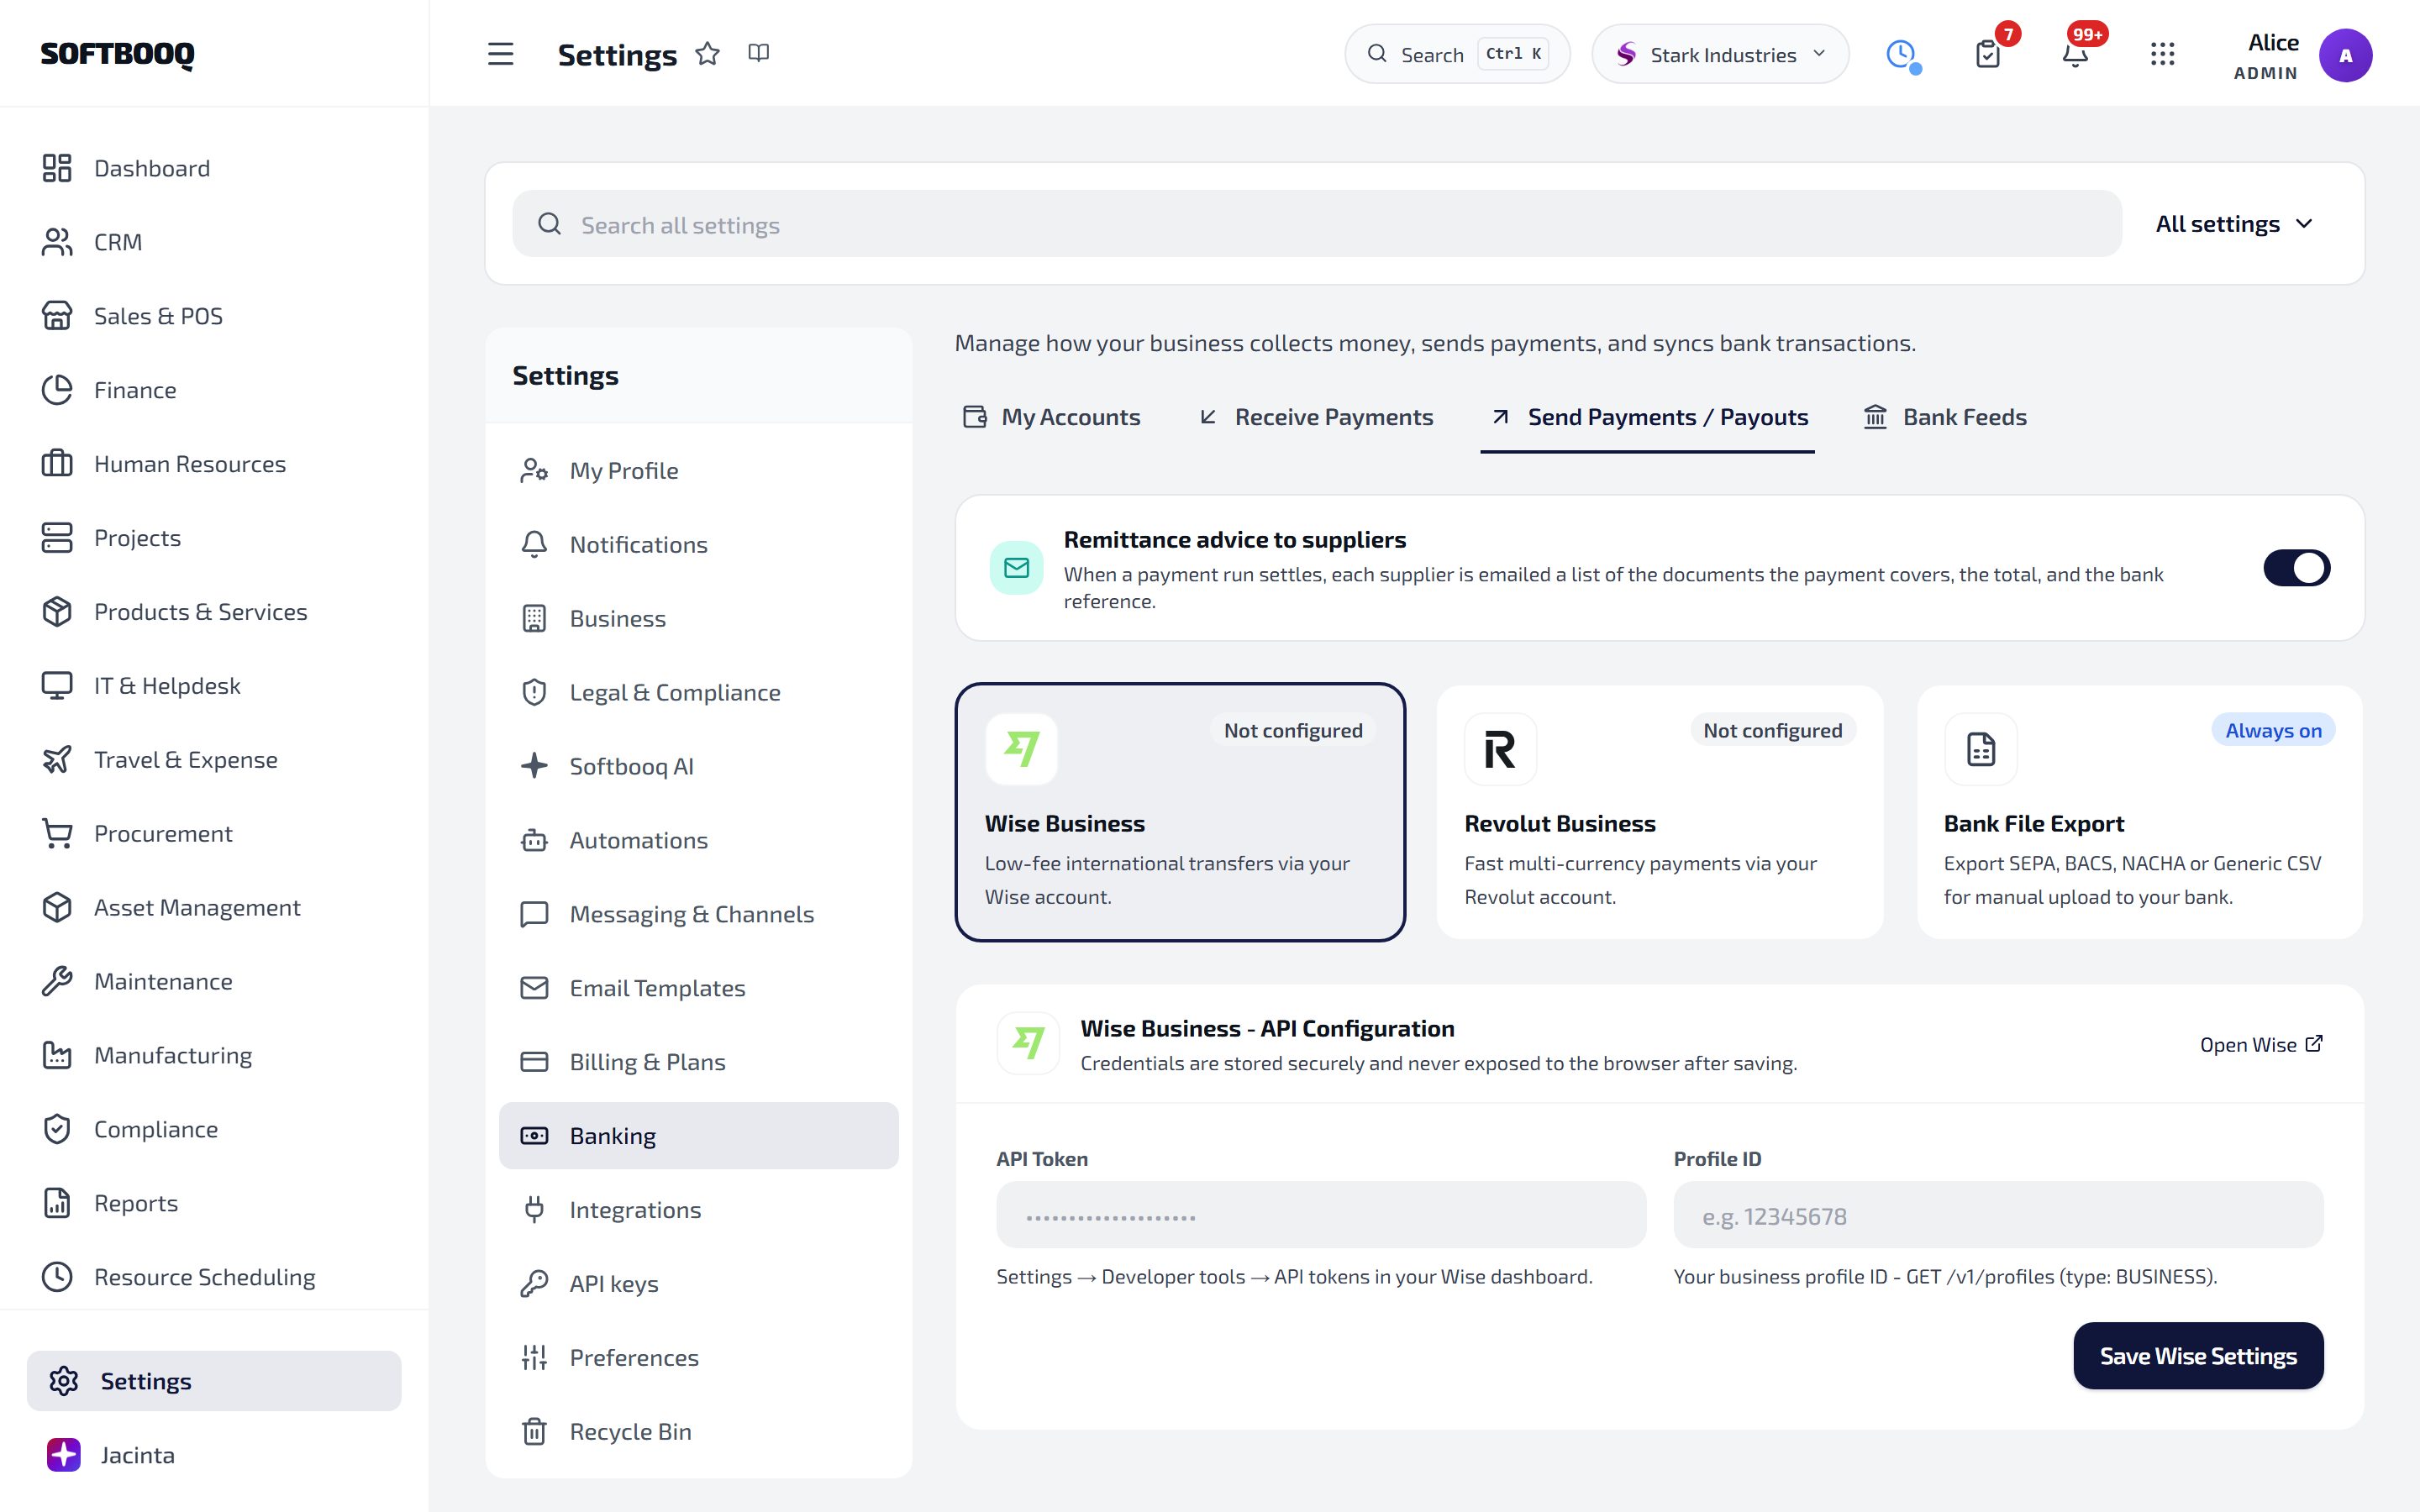This screenshot has height=1512, width=2420.
Task: Select Send Payments / Payouts tab
Action: 1648,417
